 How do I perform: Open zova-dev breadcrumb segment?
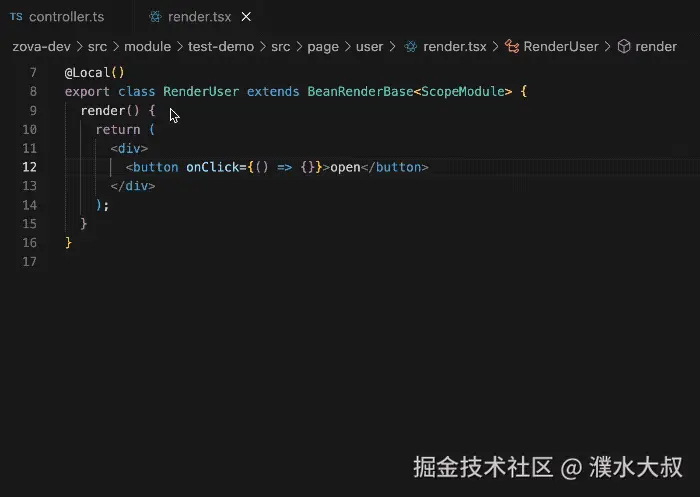pyautogui.click(x=42, y=46)
